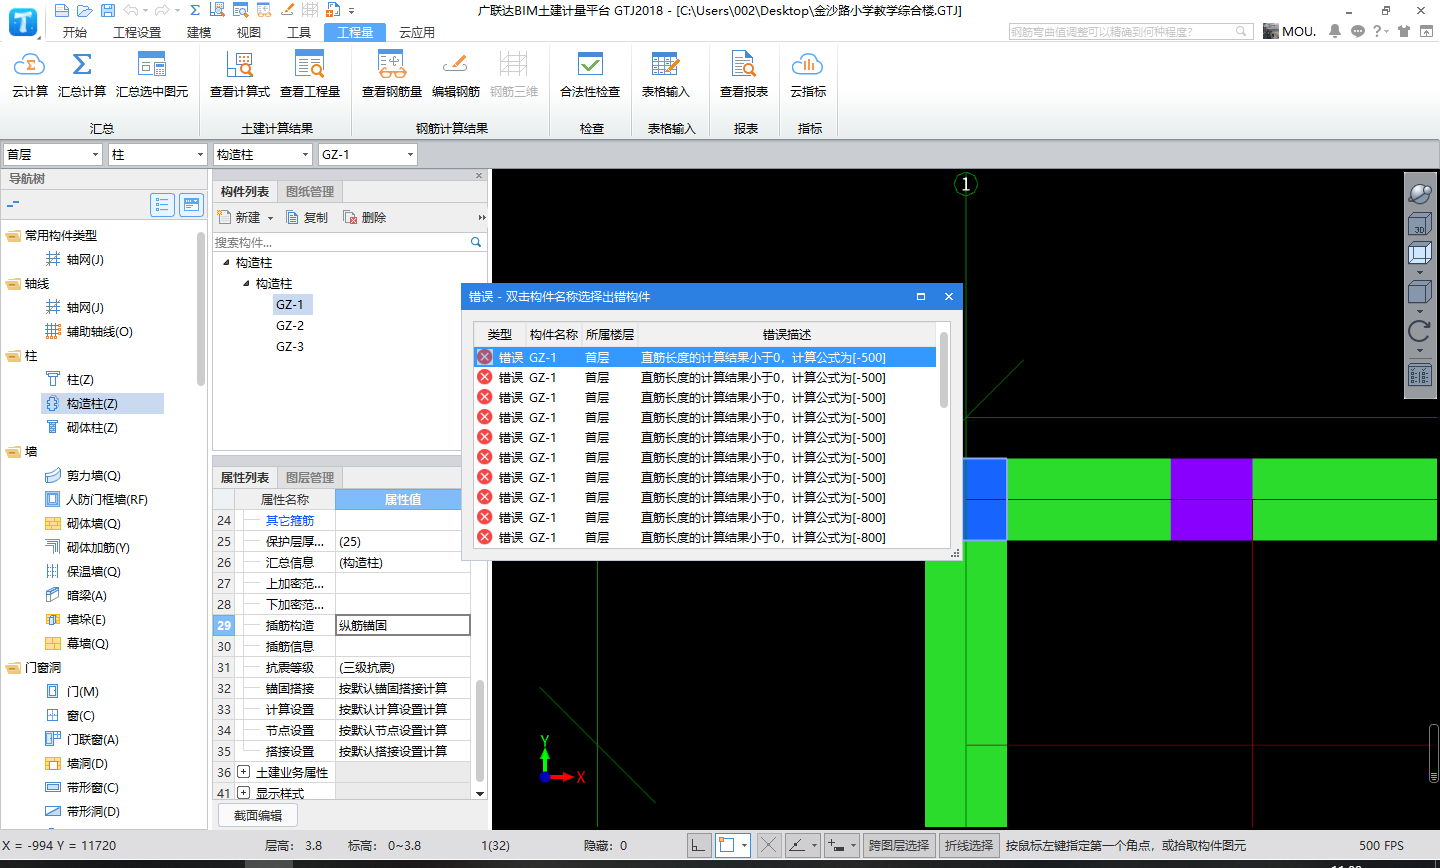The height and width of the screenshot is (868, 1440).
Task: Toggle the cross snap icon in status bar
Action: click(768, 845)
